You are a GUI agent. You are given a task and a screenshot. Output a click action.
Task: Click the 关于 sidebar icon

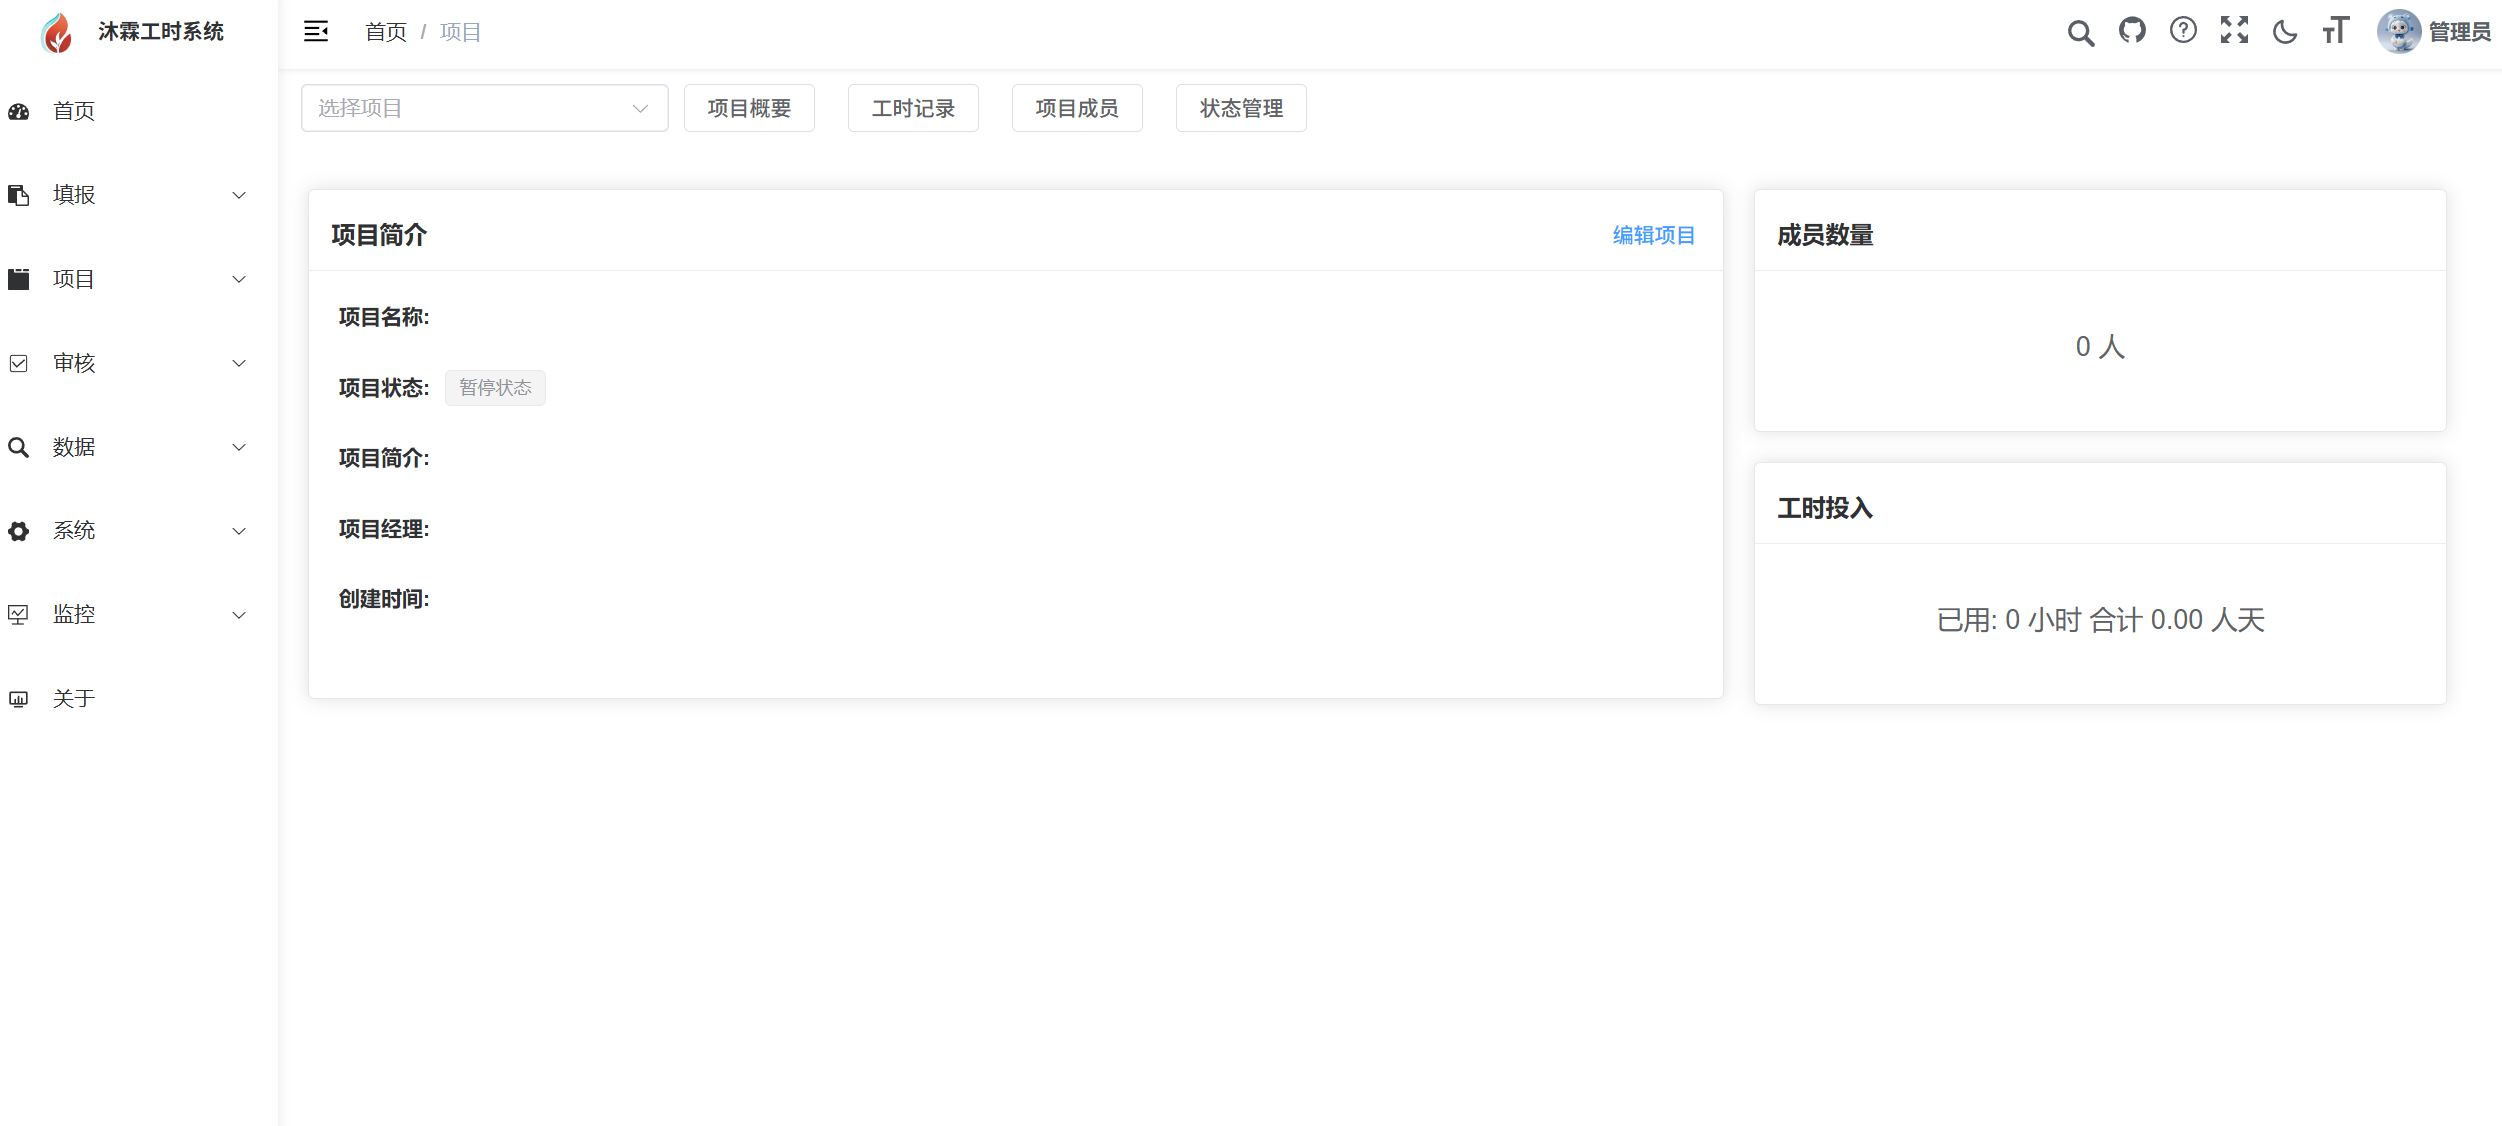(x=20, y=698)
